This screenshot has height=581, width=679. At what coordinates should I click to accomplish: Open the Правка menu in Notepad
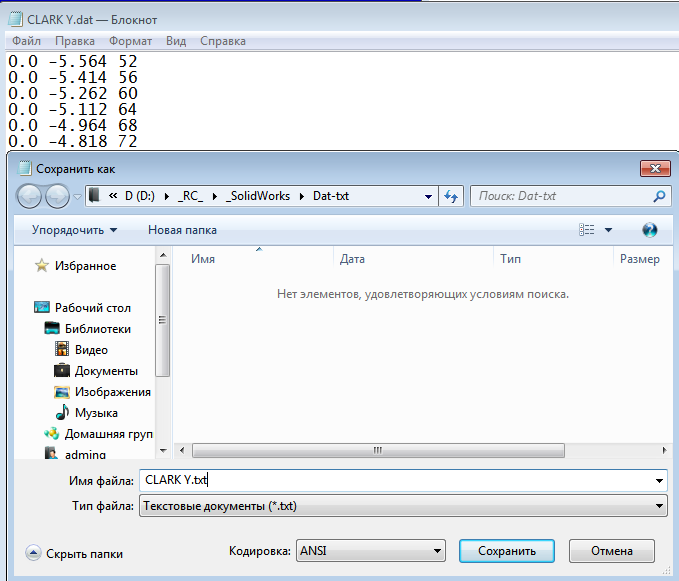pos(75,41)
